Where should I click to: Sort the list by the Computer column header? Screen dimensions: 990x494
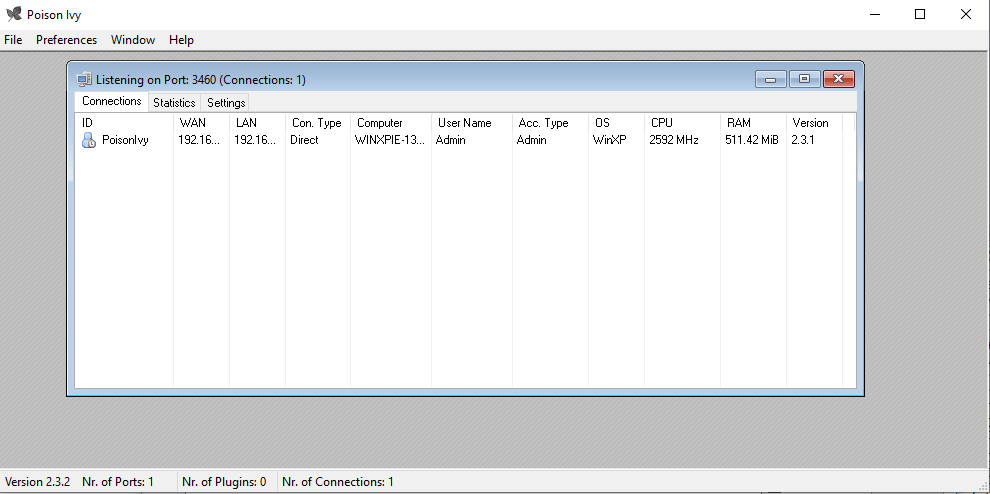point(380,123)
